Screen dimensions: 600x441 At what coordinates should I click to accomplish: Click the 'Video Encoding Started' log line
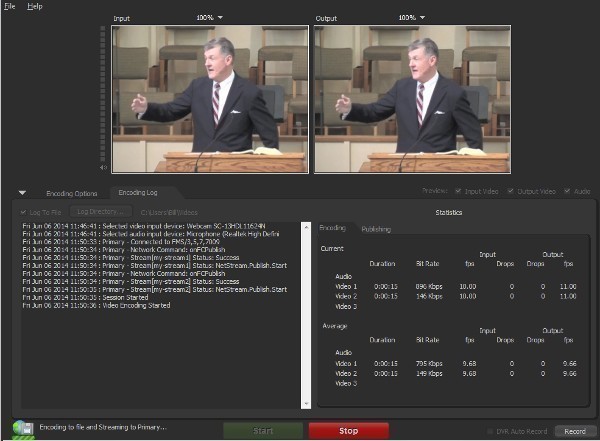[96, 305]
